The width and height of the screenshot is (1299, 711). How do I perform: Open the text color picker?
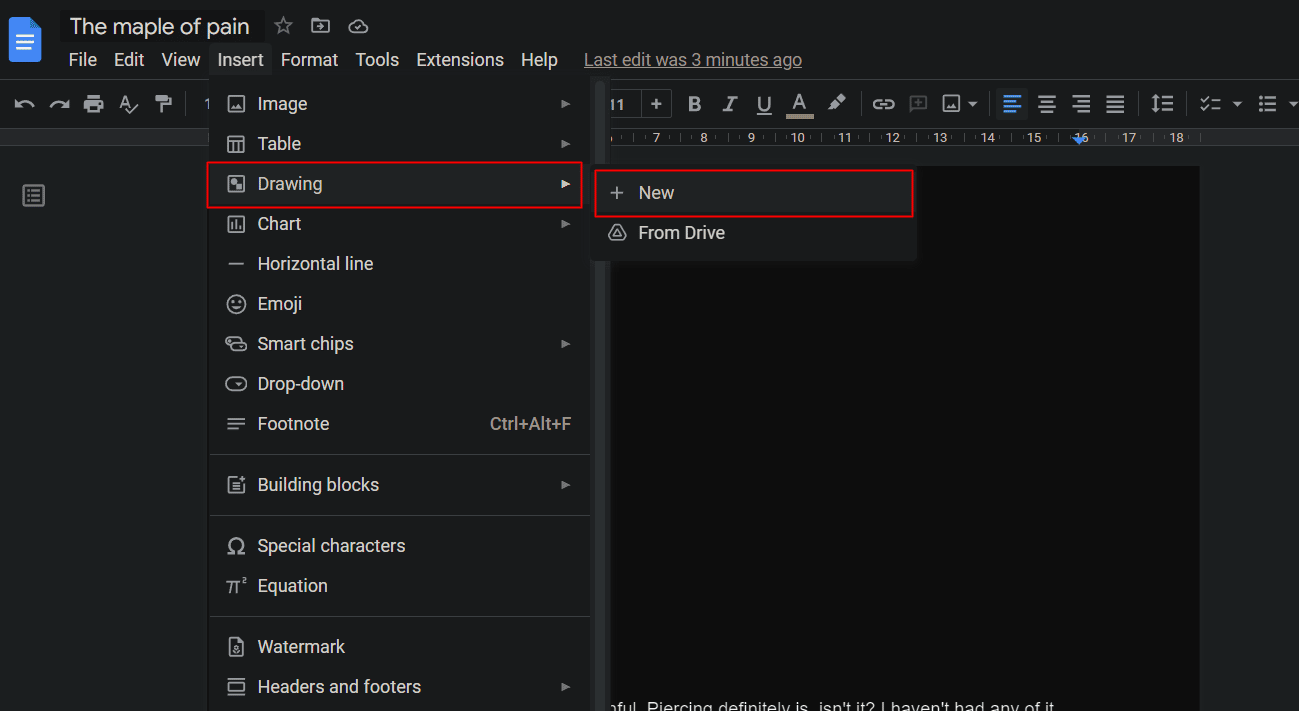tap(799, 104)
